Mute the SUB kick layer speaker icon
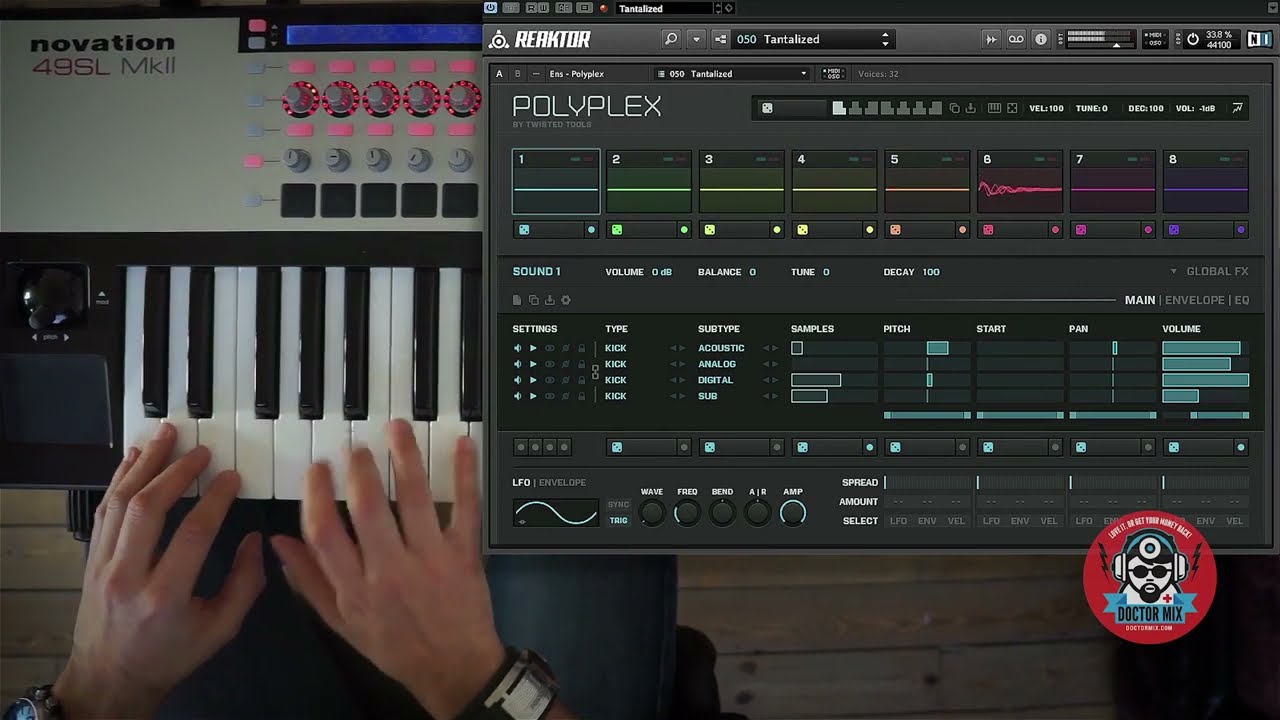This screenshot has height=720, width=1280. (x=517, y=396)
